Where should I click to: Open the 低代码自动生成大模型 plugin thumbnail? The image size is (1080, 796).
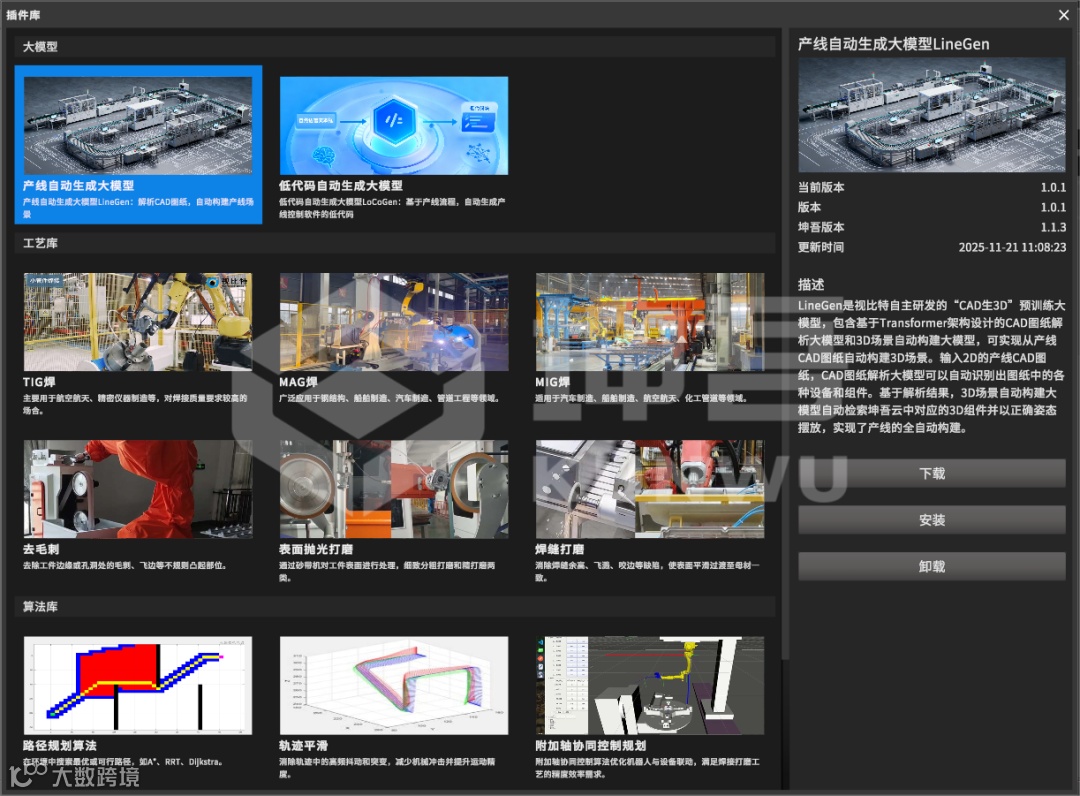pos(394,125)
